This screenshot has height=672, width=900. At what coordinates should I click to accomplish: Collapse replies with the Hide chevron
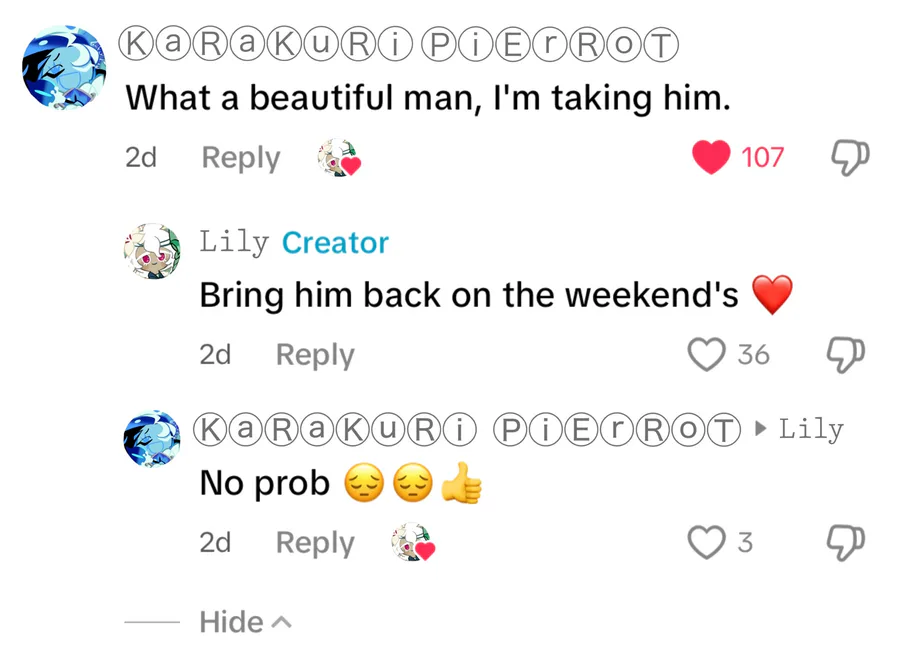[x=246, y=621]
